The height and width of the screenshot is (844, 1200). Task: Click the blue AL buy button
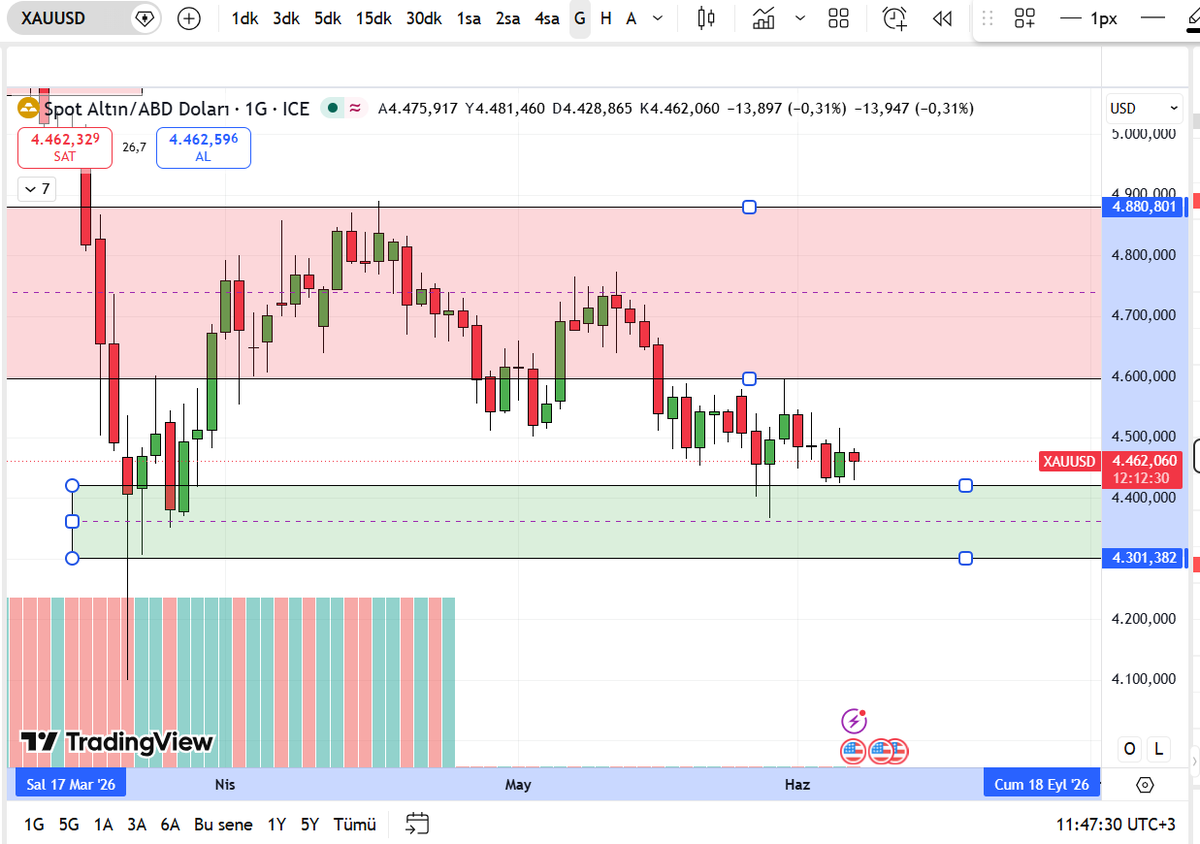(203, 147)
